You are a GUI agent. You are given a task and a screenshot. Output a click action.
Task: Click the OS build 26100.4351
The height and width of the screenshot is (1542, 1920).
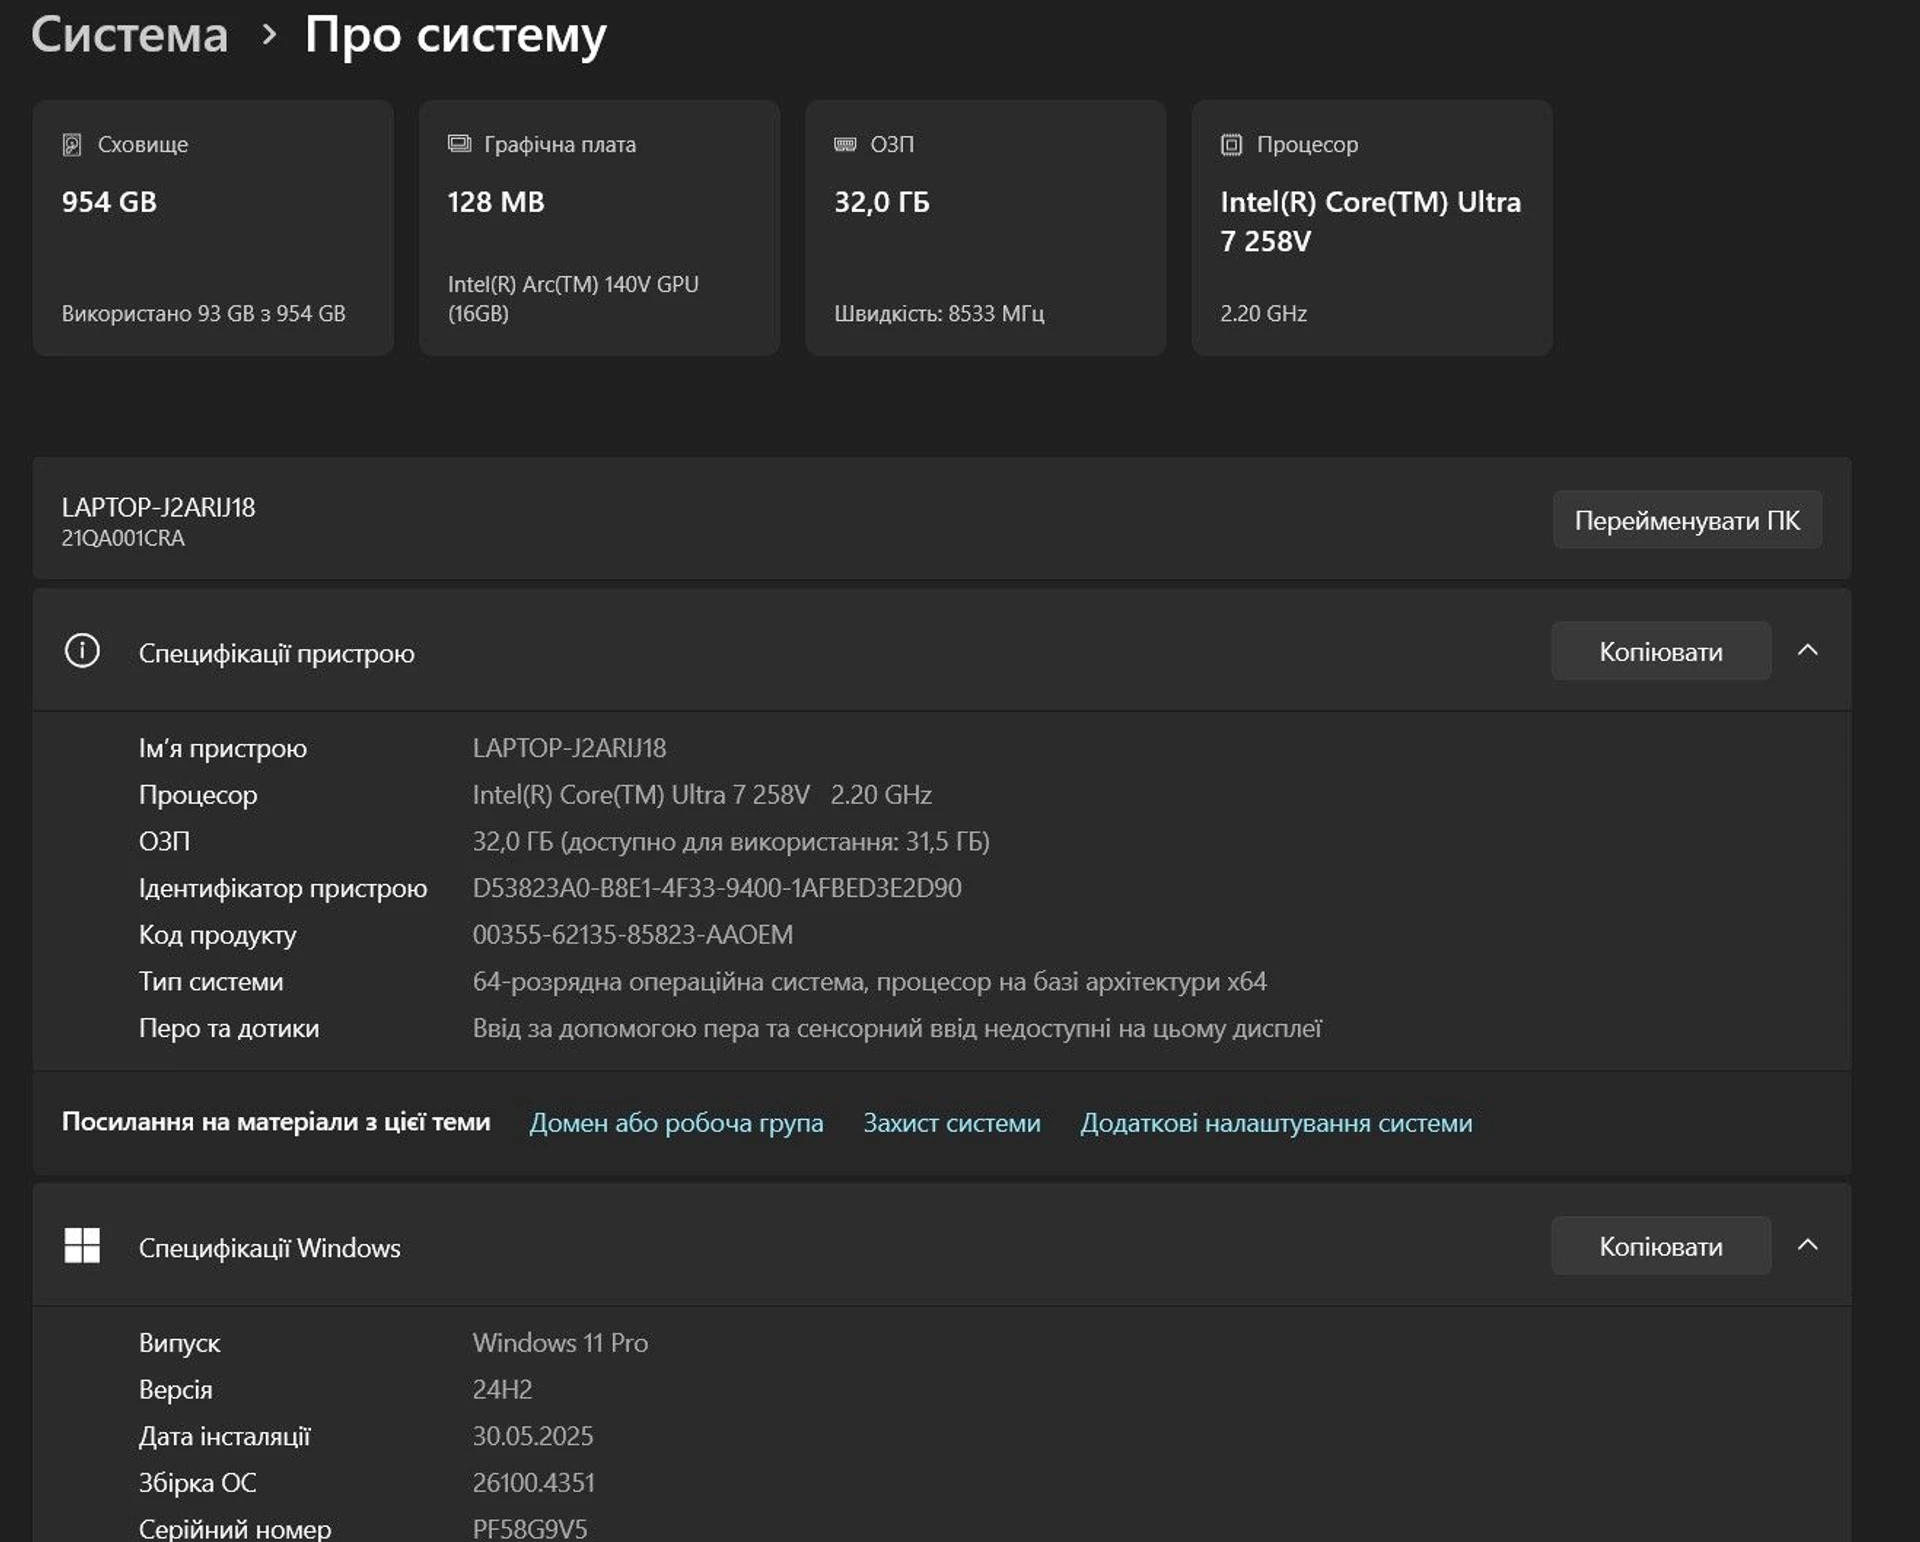tap(533, 1483)
